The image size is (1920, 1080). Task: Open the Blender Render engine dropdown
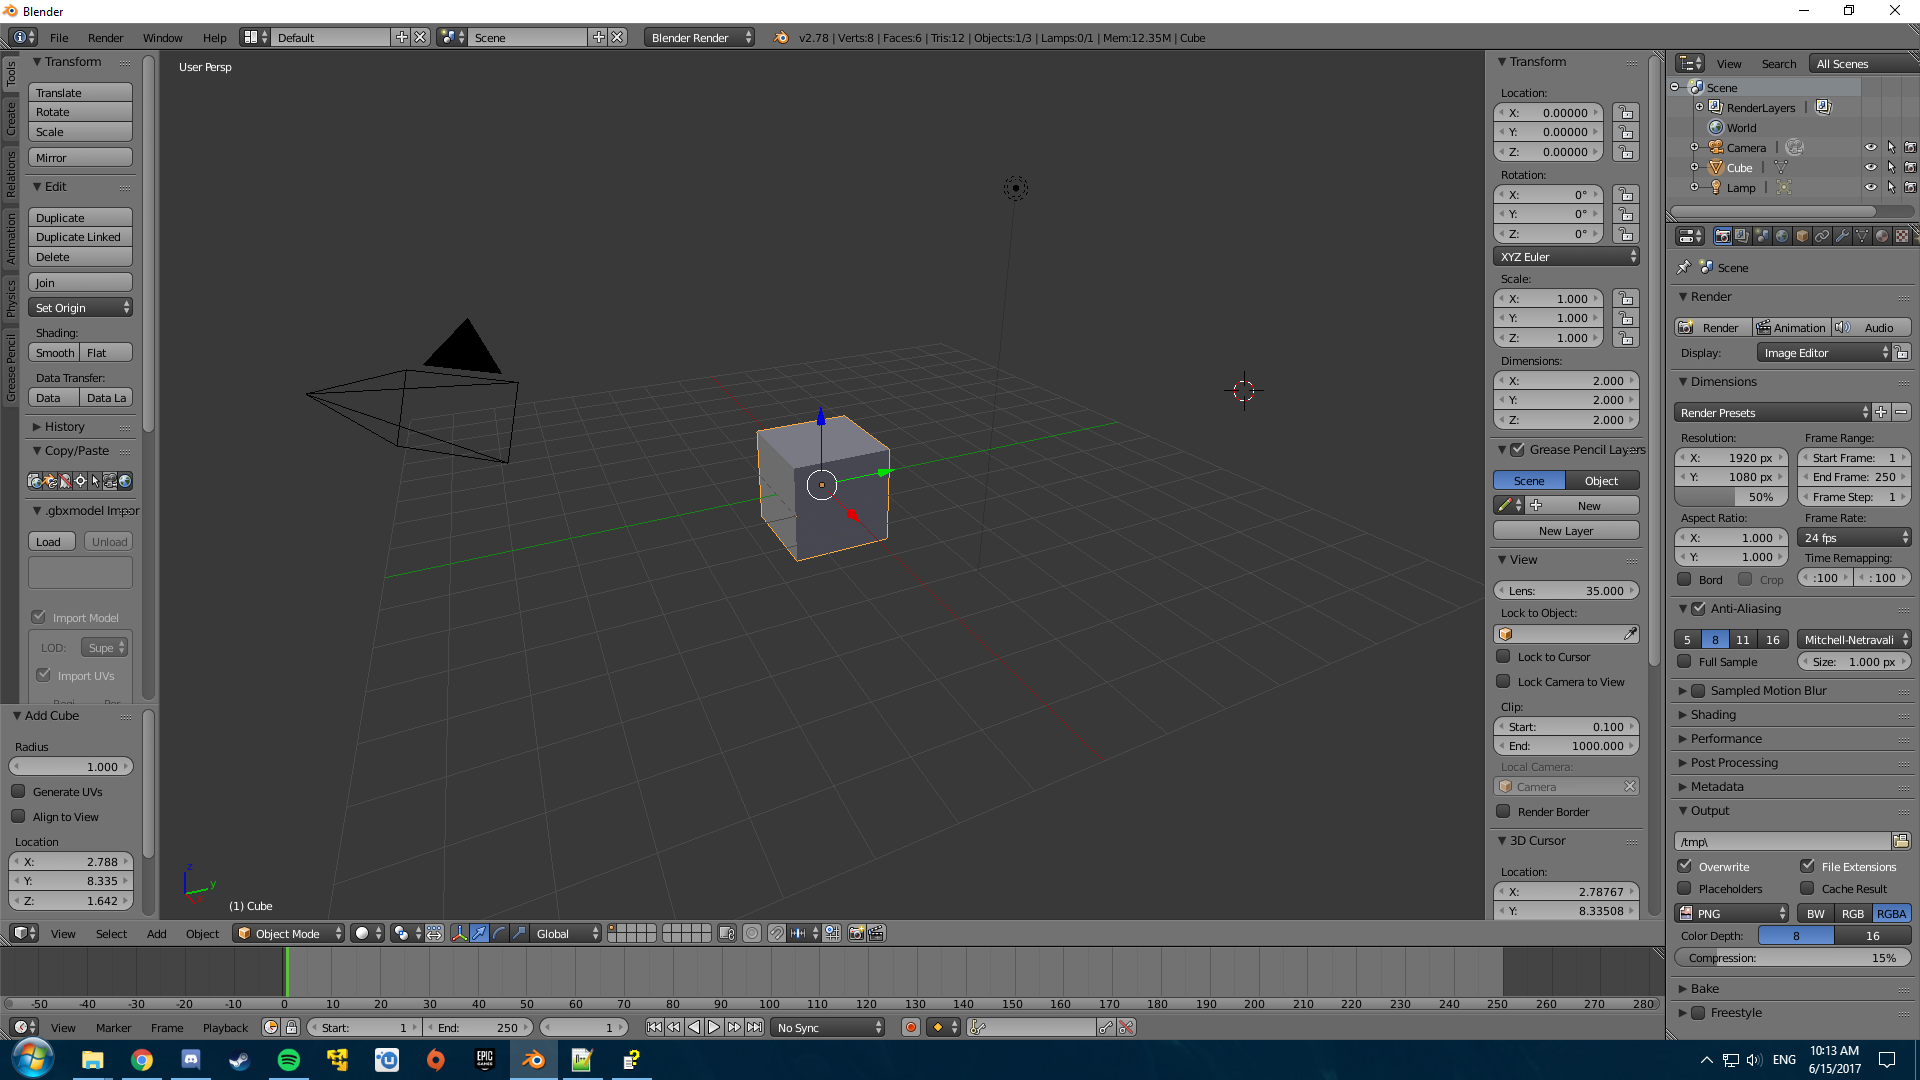tap(700, 37)
